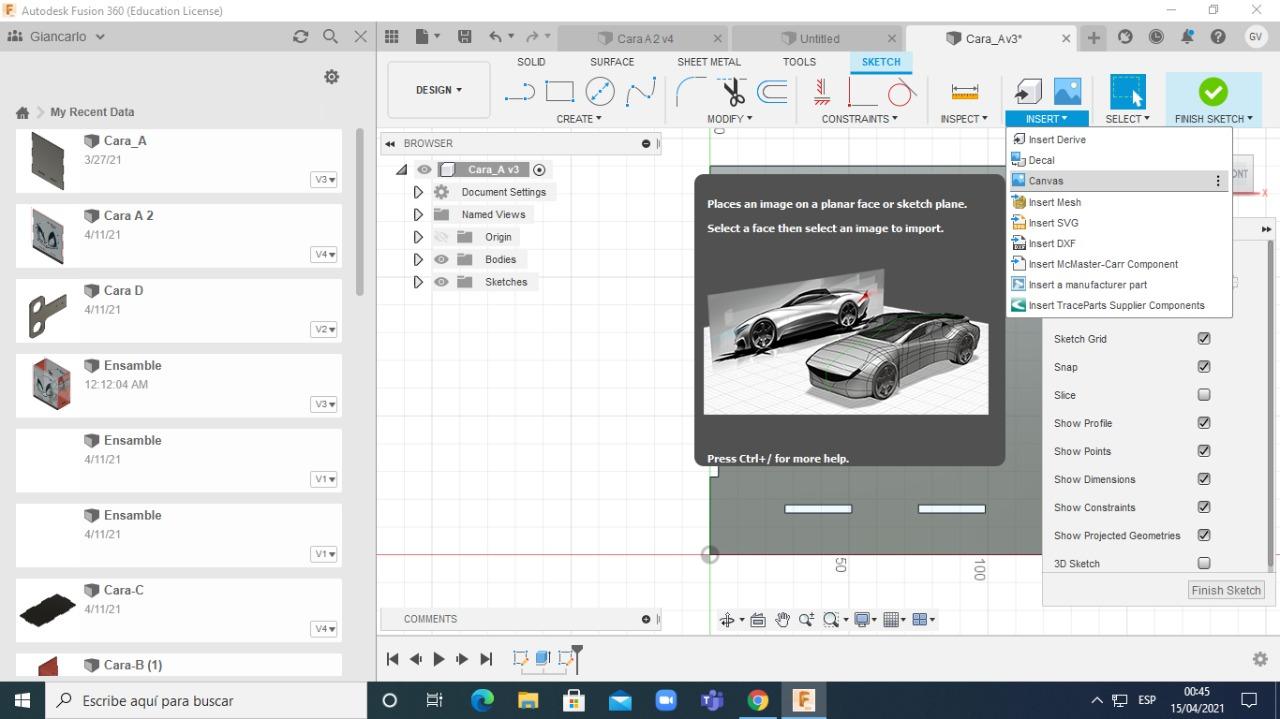
Task: Open the DESIGN workspace dropdown
Action: pos(438,90)
